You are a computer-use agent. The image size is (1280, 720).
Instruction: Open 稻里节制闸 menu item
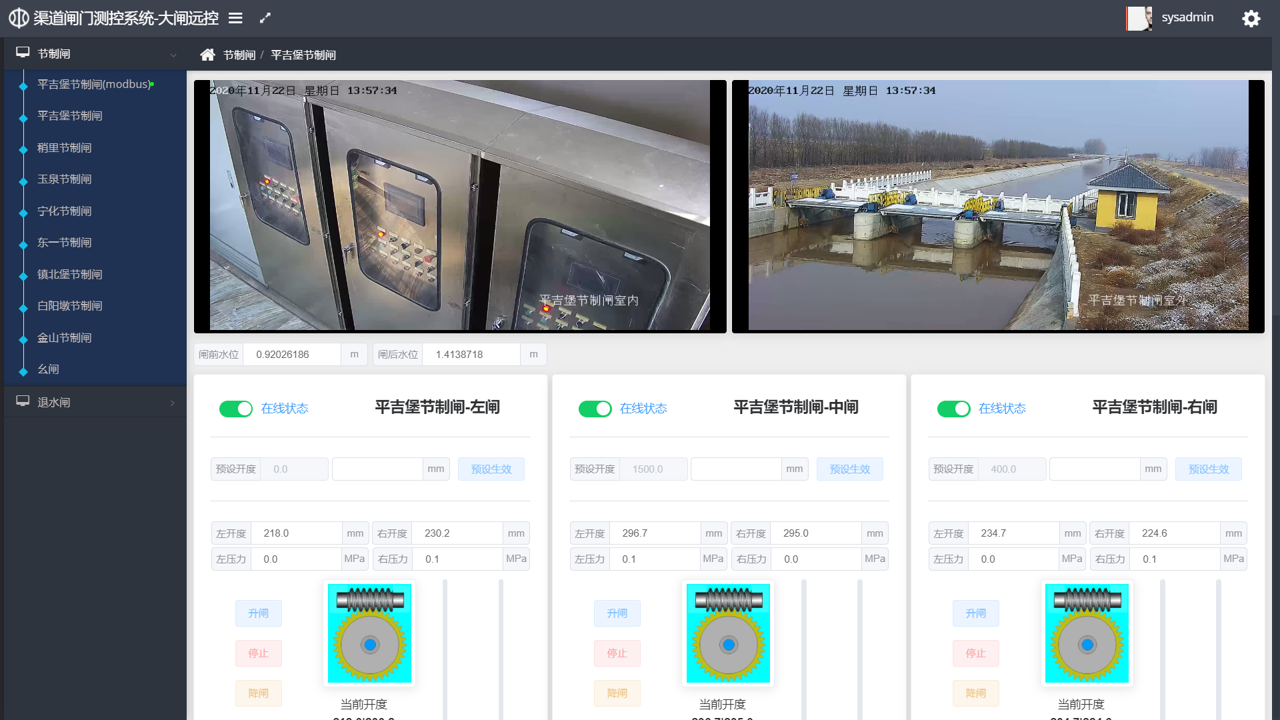click(64, 148)
